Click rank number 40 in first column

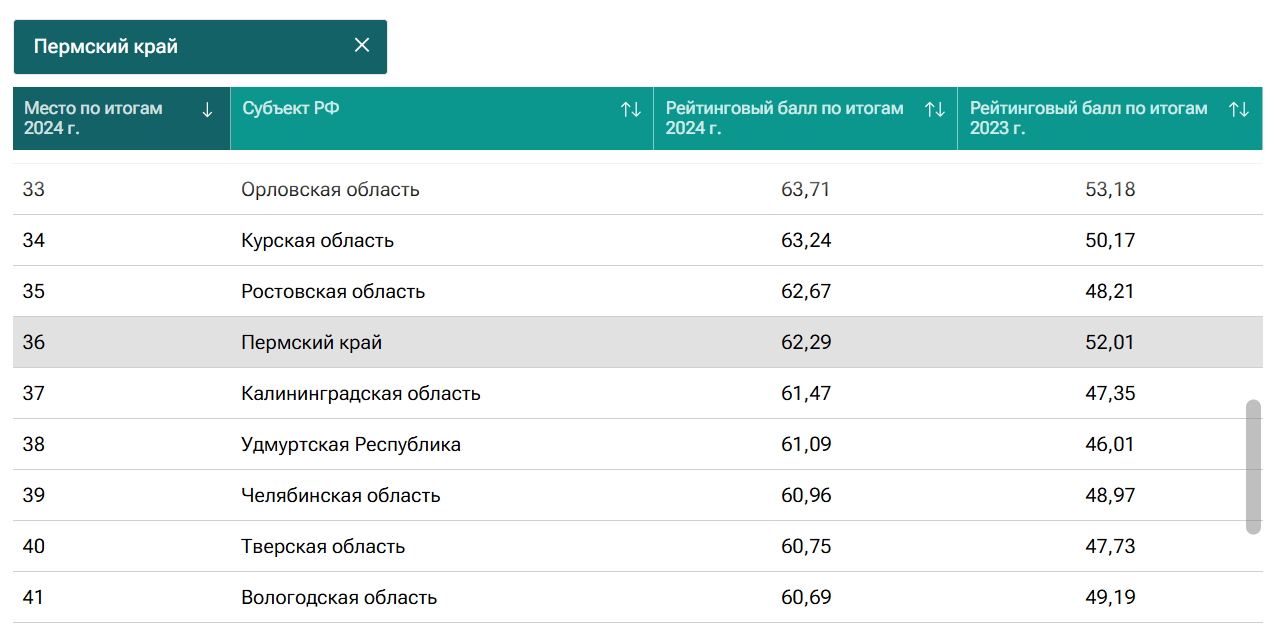pyautogui.click(x=34, y=547)
